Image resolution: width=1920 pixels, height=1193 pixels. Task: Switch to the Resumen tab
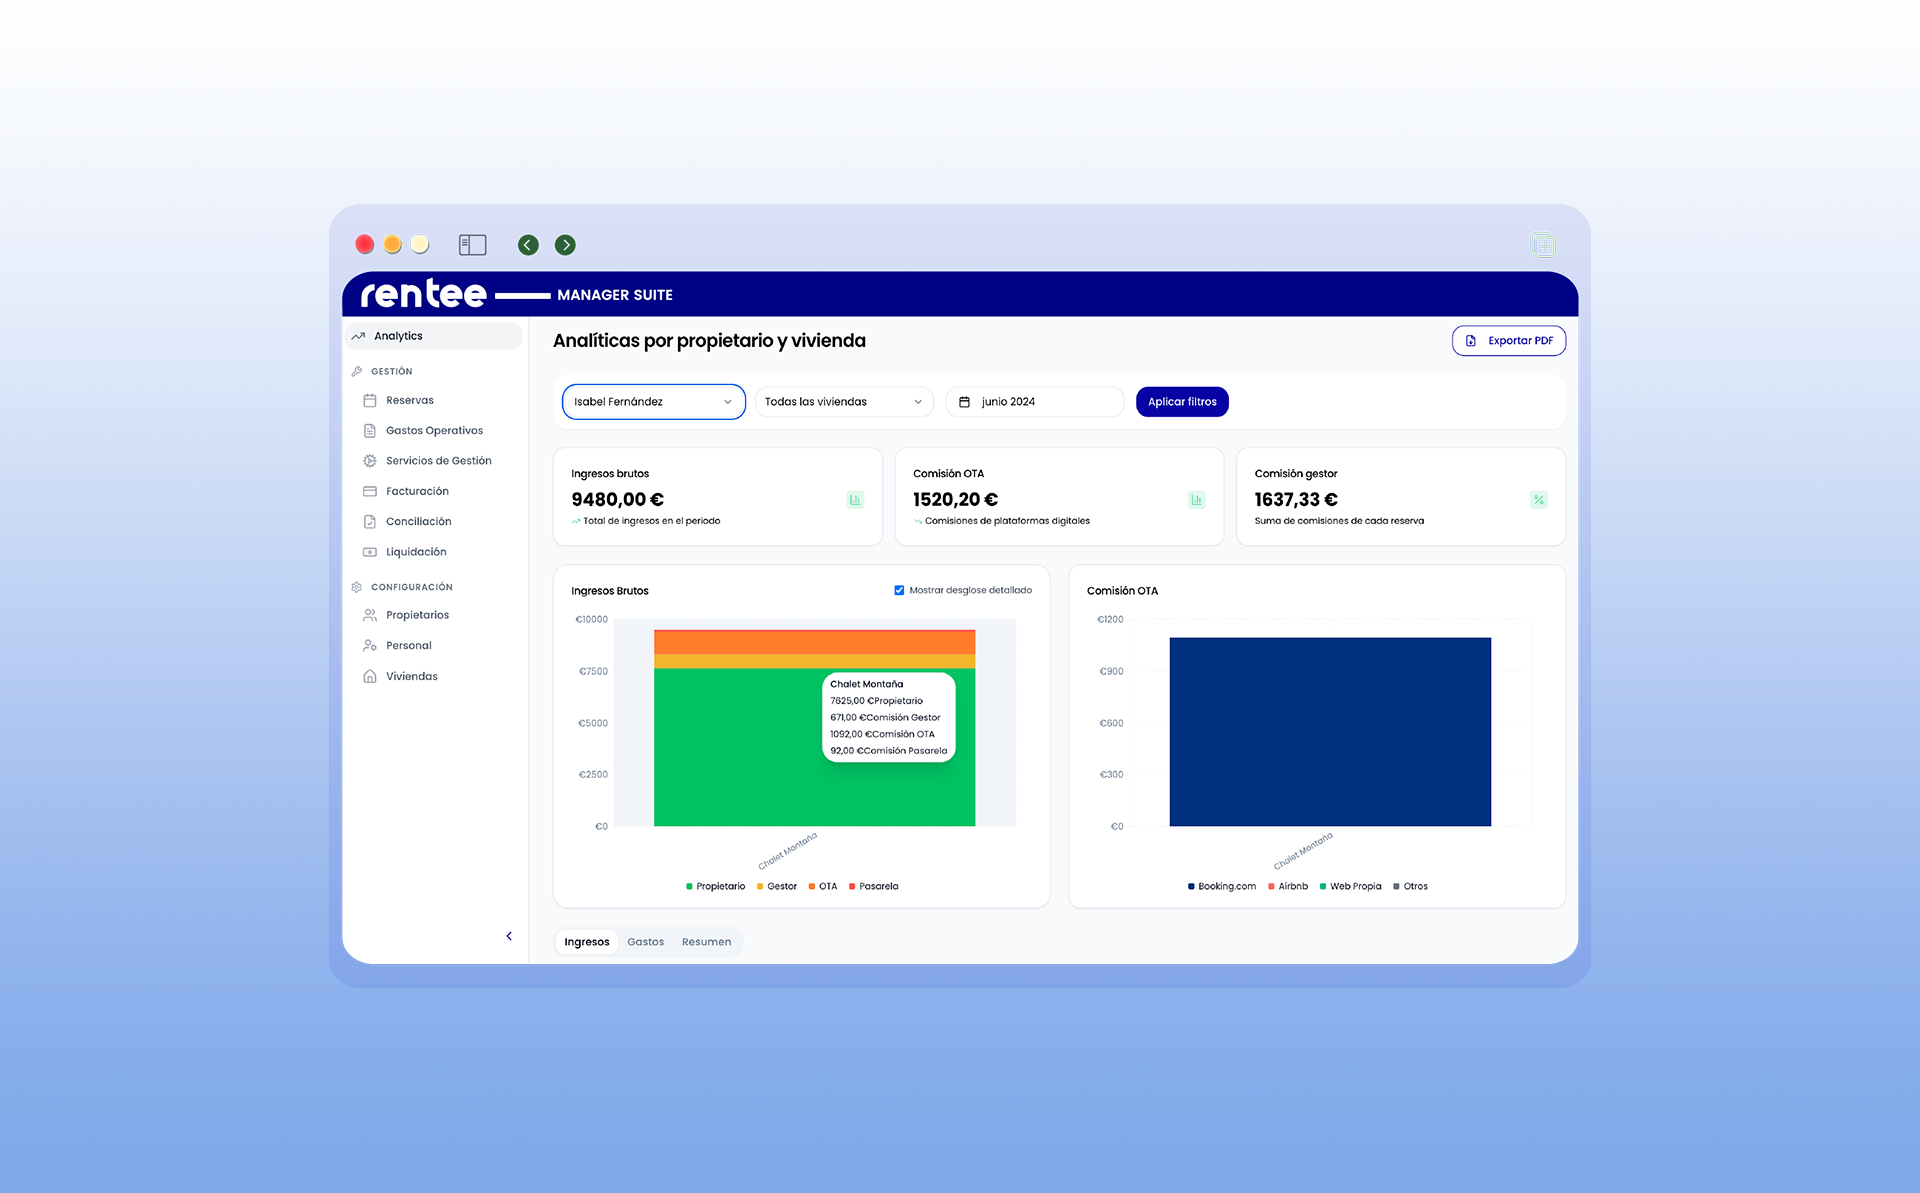point(706,942)
